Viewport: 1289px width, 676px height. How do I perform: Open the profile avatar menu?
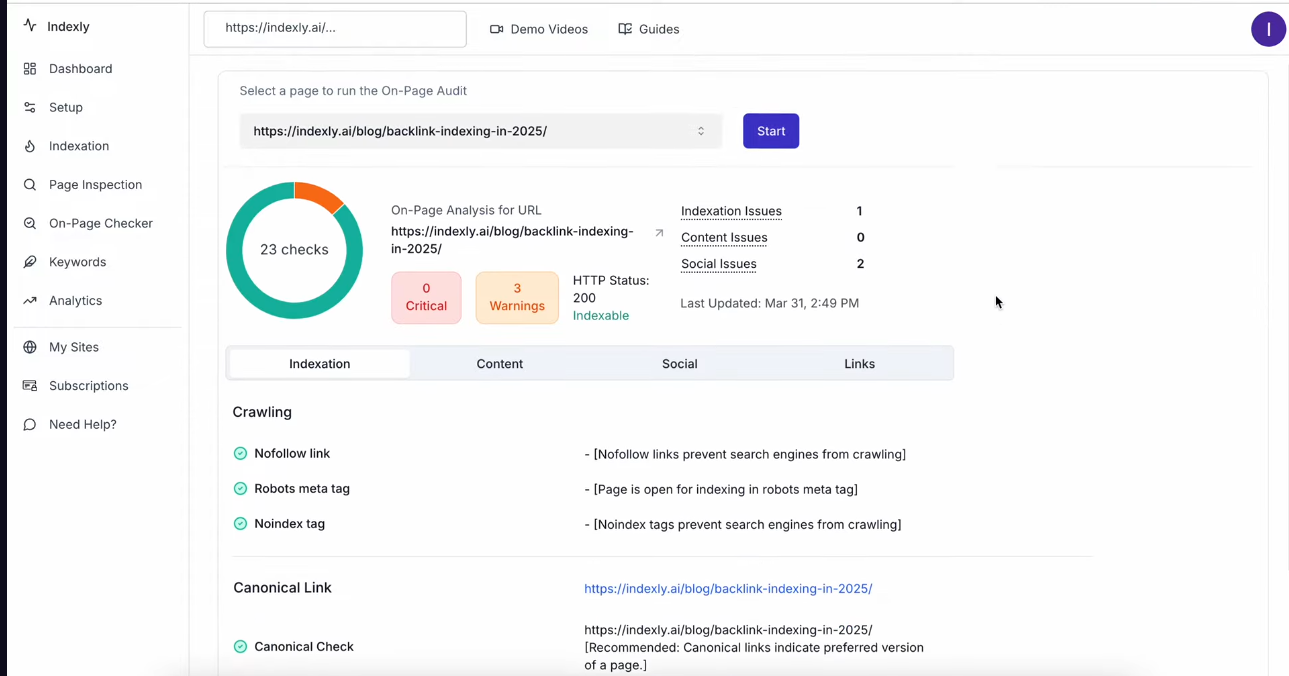pos(1268,29)
